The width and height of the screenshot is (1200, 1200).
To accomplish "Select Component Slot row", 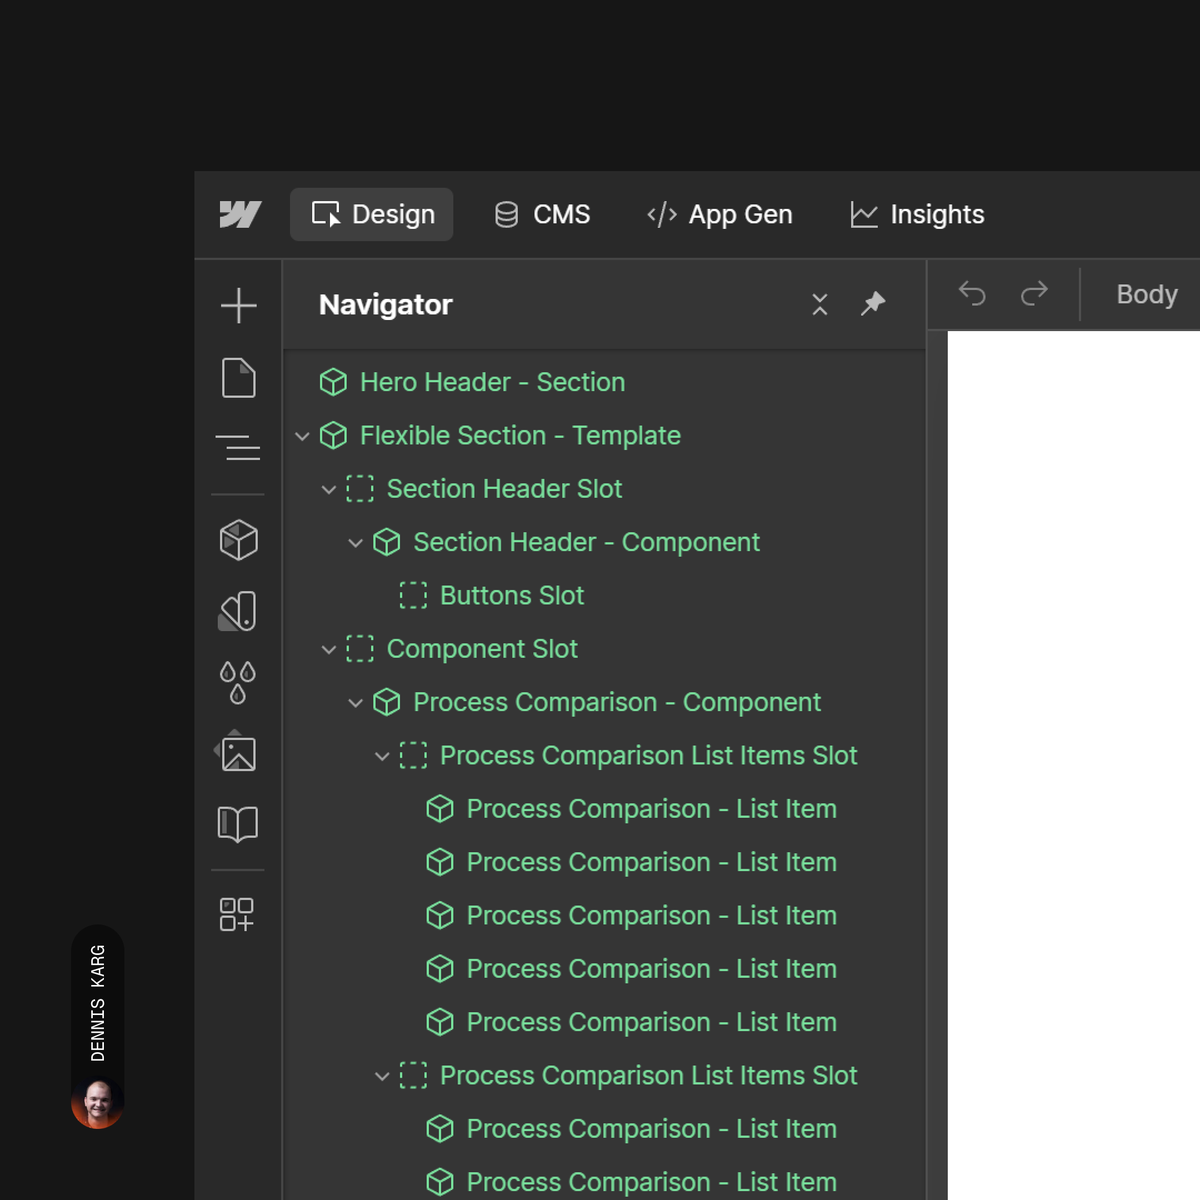I will coord(604,648).
